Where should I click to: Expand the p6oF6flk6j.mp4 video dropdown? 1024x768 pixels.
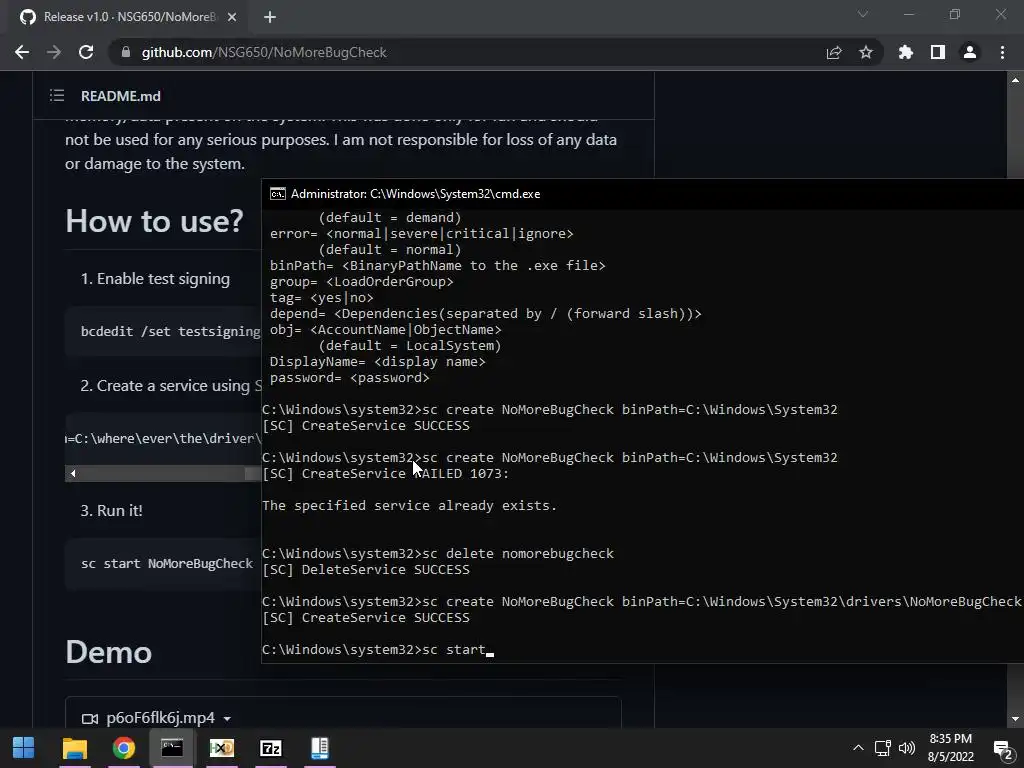227,718
